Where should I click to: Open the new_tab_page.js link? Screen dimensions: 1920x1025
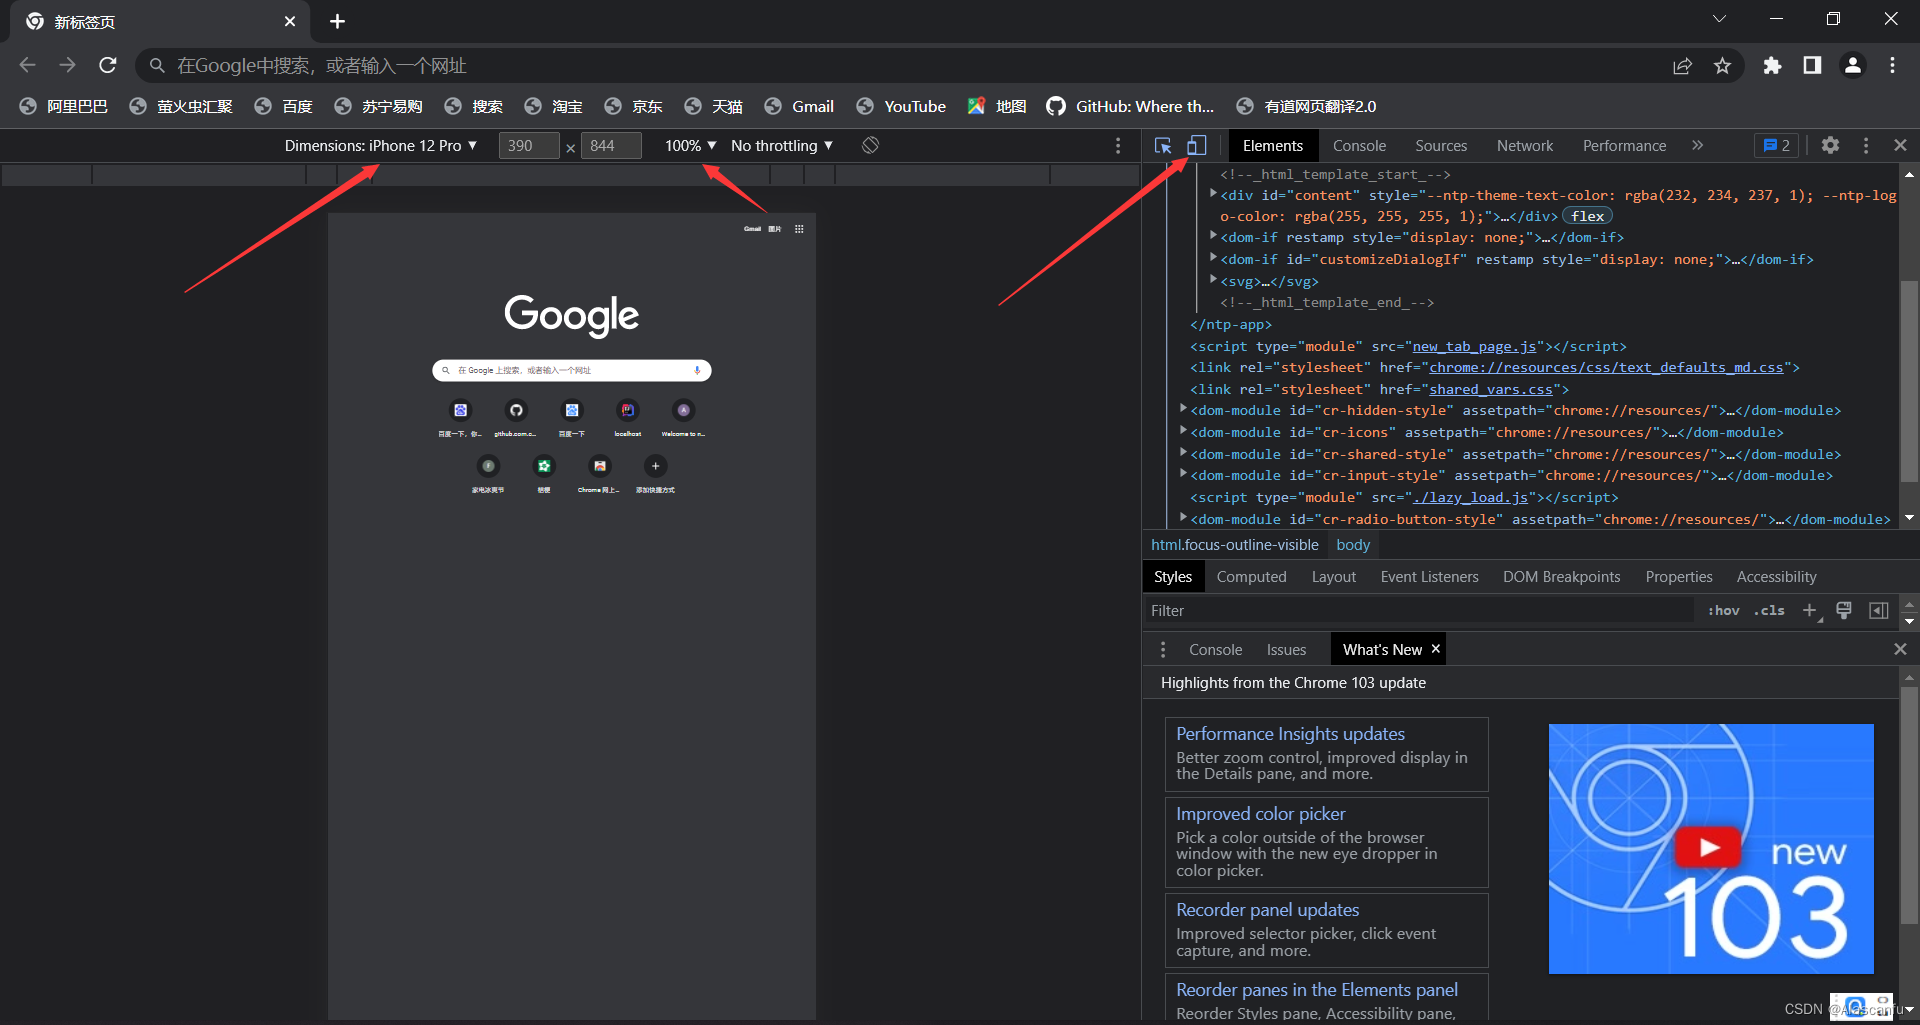(1474, 346)
